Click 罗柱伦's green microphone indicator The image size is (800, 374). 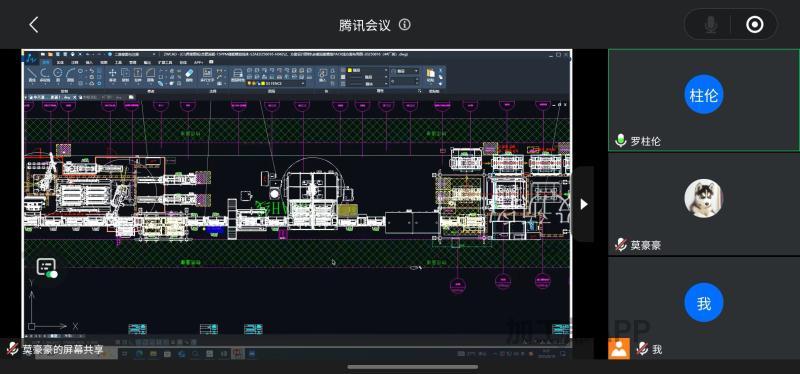click(620, 141)
